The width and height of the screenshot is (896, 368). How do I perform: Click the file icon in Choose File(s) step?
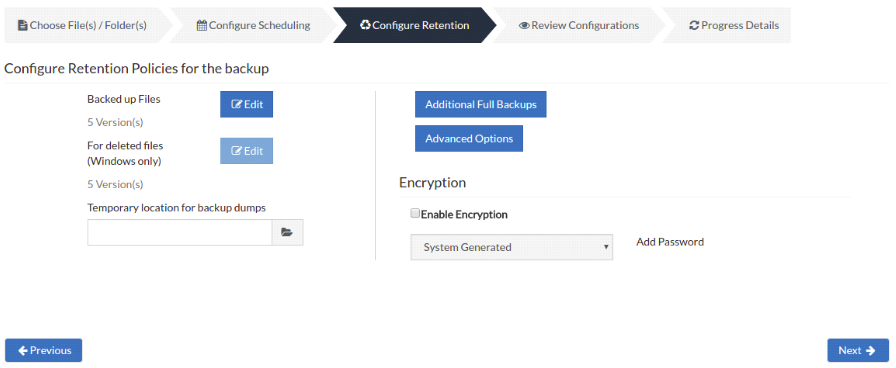23,26
